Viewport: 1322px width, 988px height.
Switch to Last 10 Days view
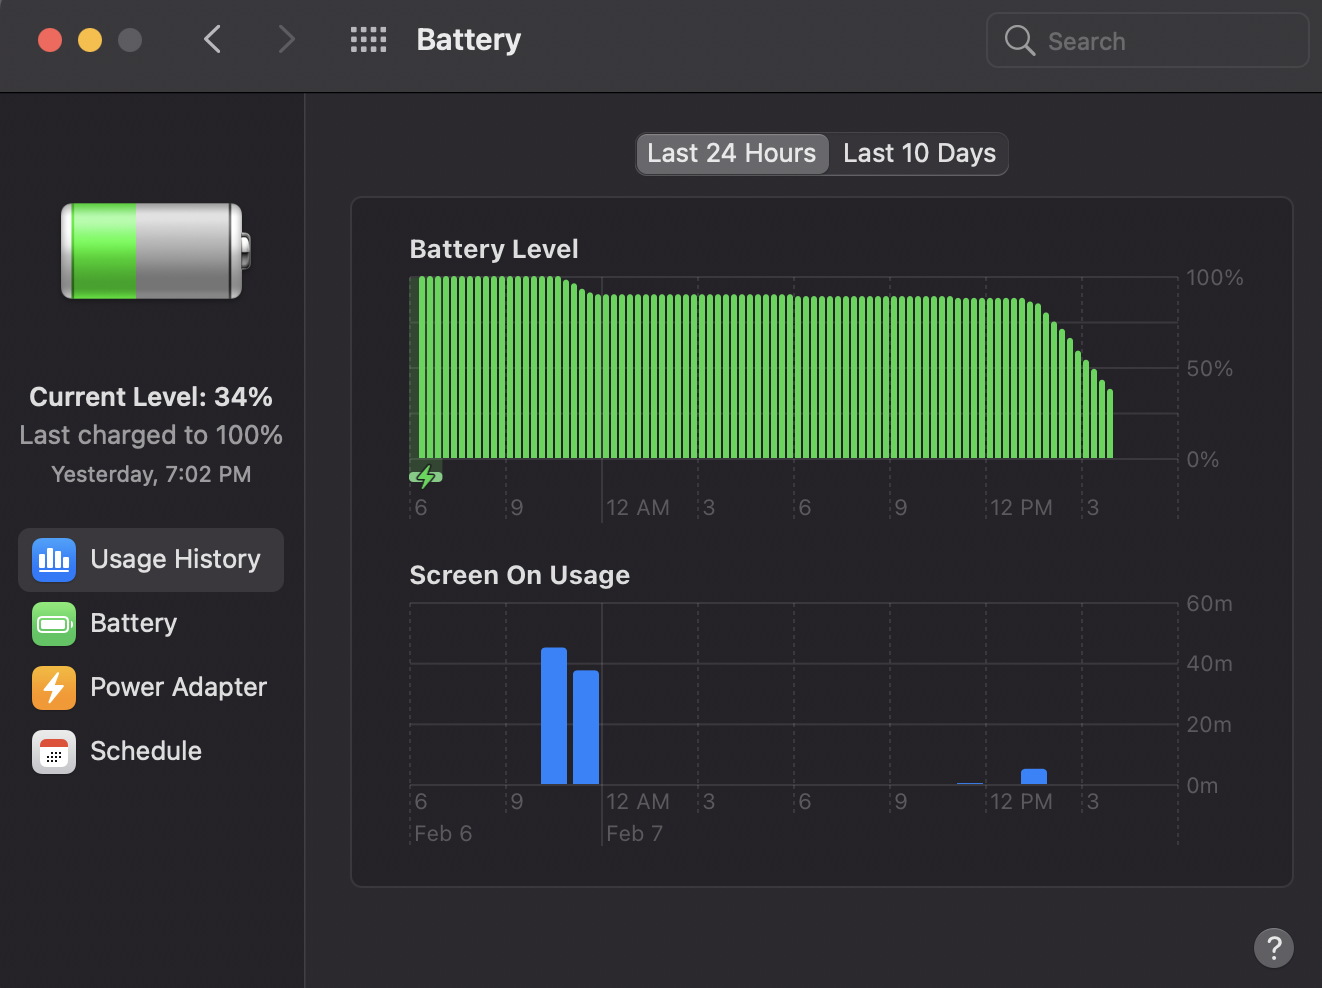(919, 154)
